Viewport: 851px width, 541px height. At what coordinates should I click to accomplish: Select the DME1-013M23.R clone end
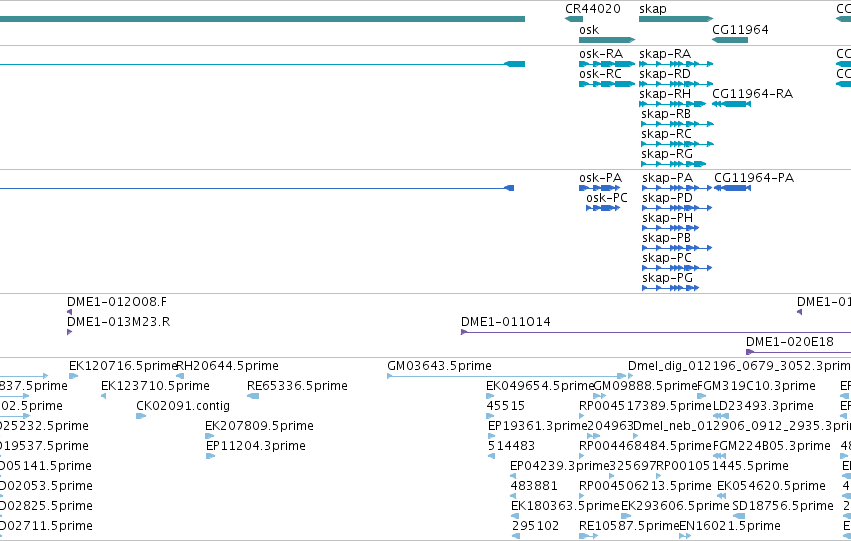click(69, 332)
